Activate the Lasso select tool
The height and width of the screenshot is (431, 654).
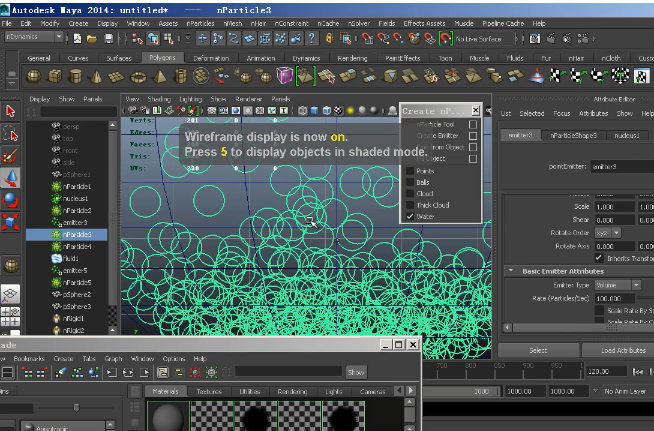coord(10,134)
